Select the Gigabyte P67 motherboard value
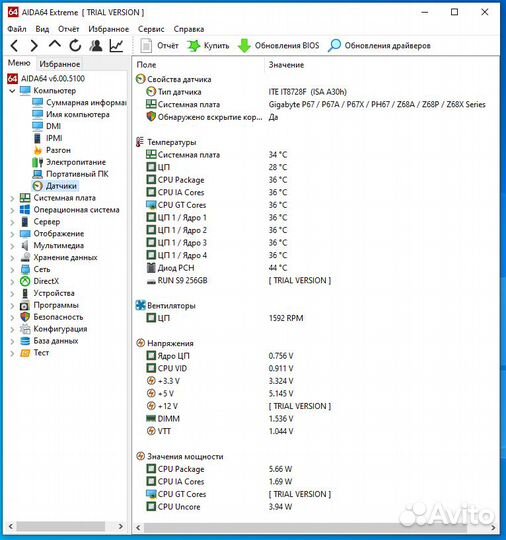The image size is (506, 540). [x=377, y=104]
